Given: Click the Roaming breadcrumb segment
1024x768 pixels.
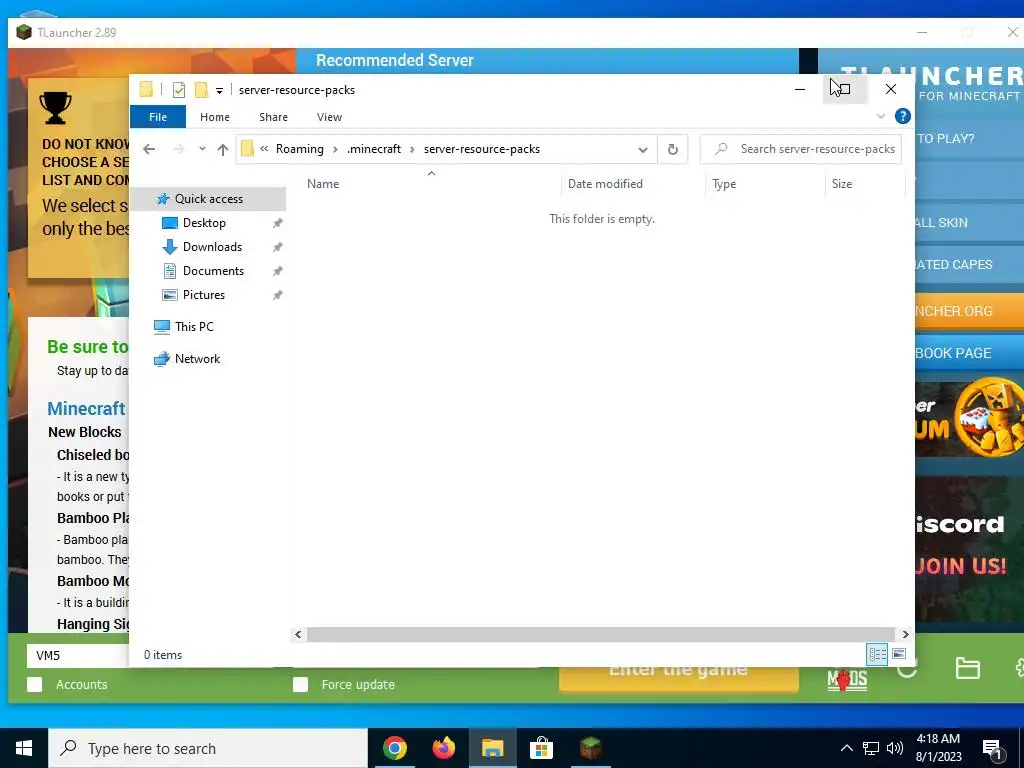Looking at the screenshot, I should click(x=300, y=149).
